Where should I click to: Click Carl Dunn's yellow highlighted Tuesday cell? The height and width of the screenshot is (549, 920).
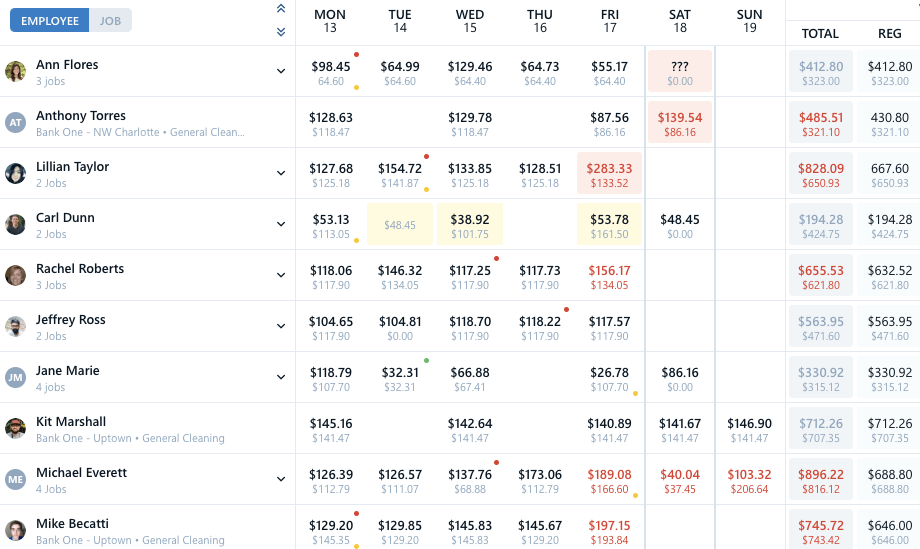(400, 225)
